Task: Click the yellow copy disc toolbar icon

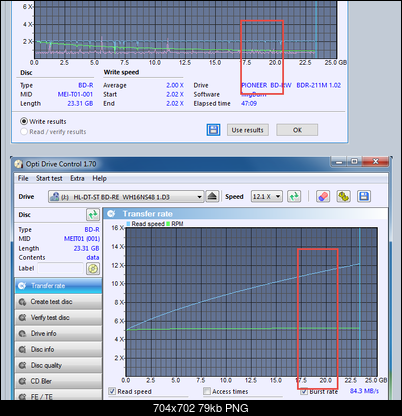Action: pos(343,196)
